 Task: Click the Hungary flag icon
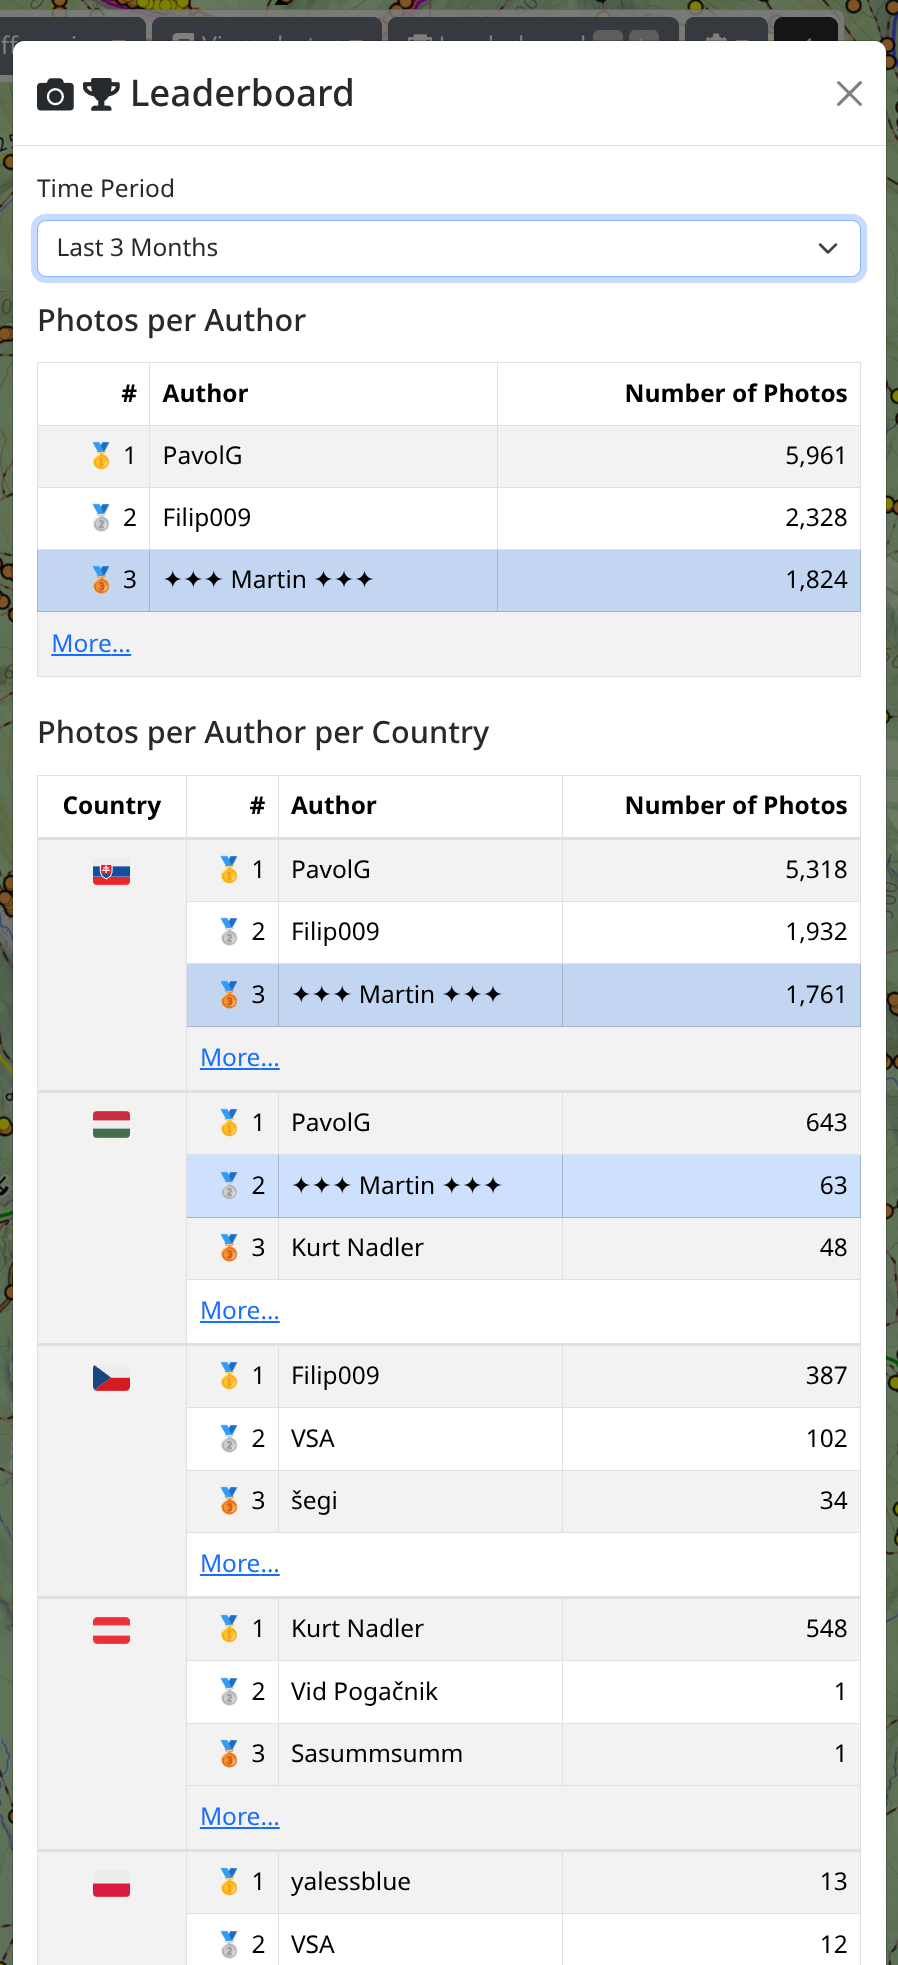pyautogui.click(x=111, y=1125)
